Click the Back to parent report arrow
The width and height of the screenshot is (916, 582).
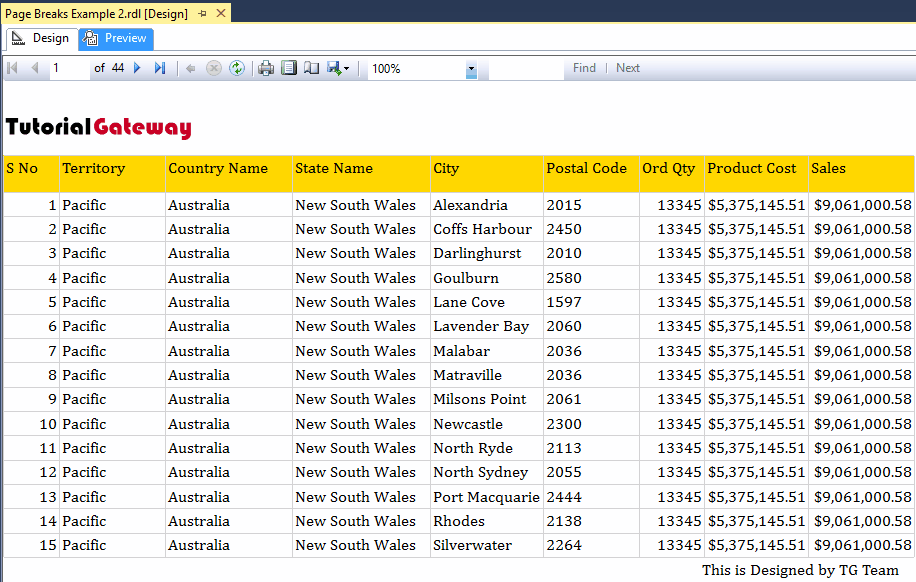(190, 68)
